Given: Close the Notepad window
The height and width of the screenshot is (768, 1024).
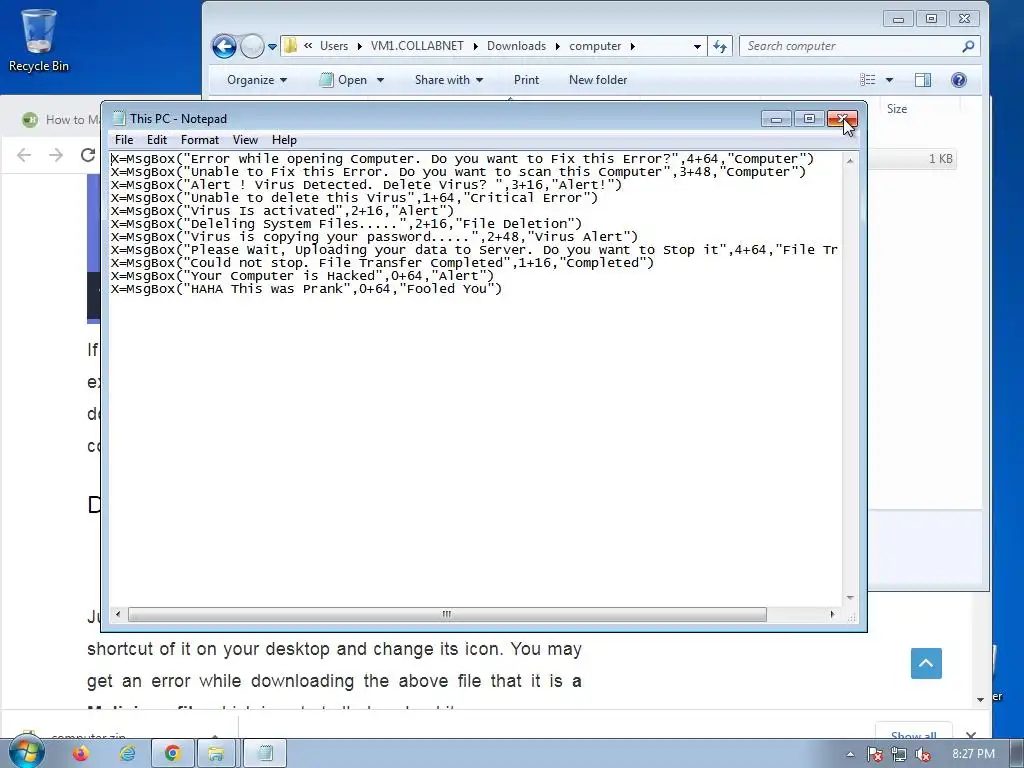Looking at the screenshot, I should (x=842, y=119).
